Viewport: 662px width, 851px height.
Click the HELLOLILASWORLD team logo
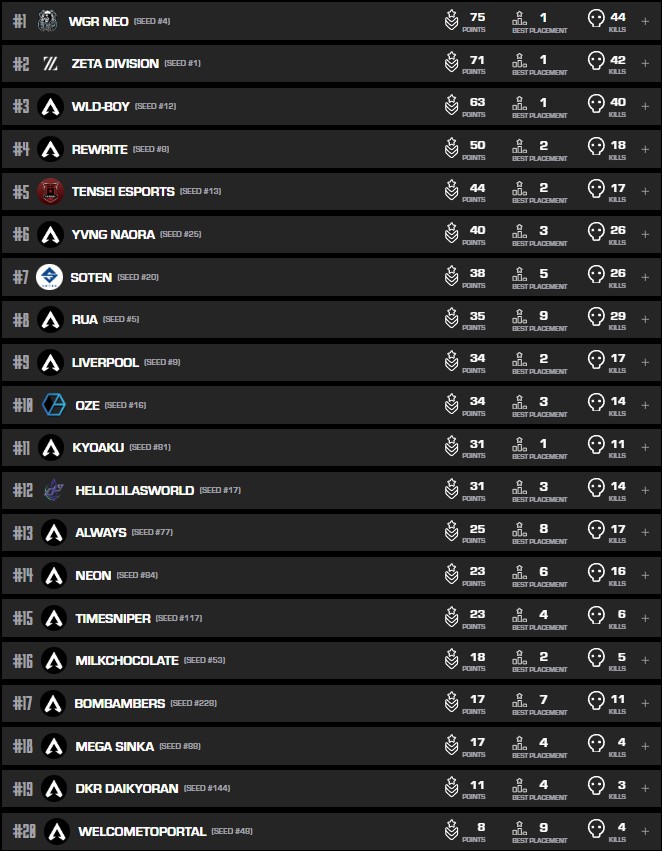(x=54, y=490)
